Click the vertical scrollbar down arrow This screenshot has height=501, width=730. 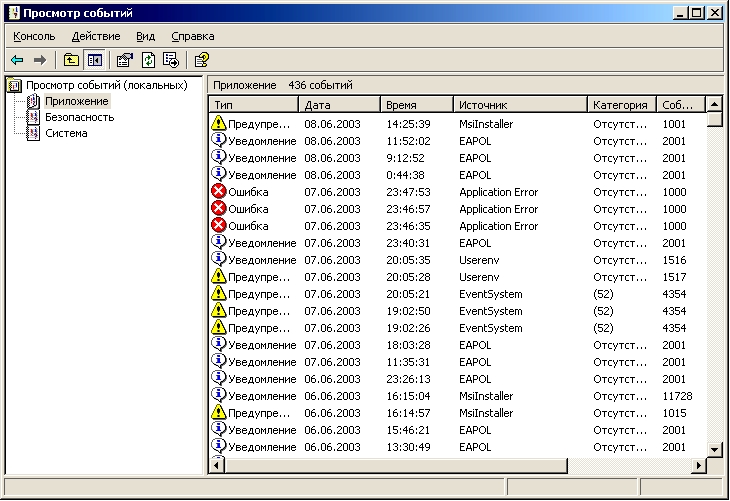714,449
